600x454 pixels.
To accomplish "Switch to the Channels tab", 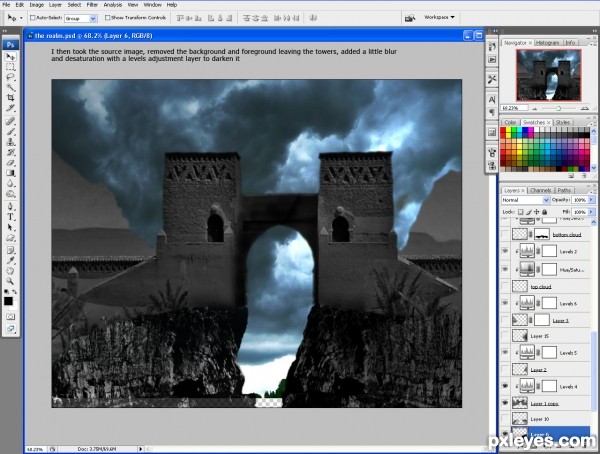I will (540, 190).
